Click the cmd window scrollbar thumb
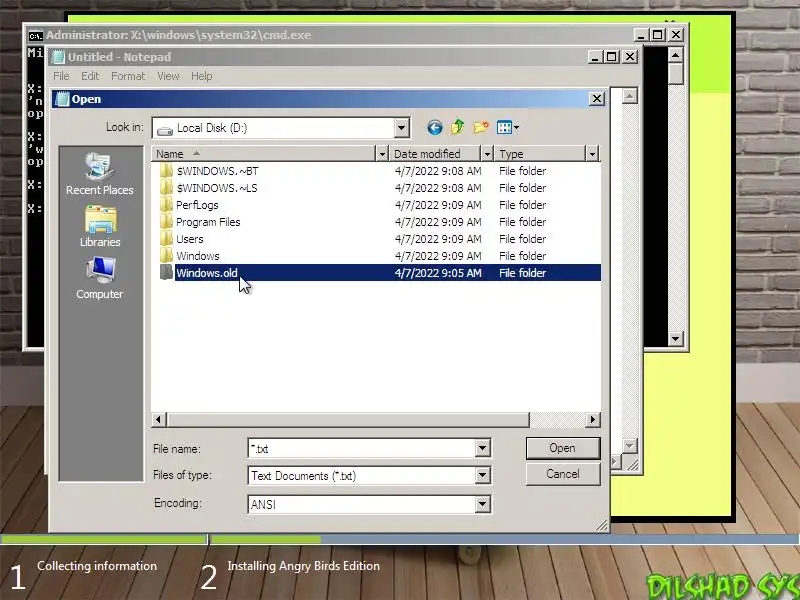 [x=676, y=74]
